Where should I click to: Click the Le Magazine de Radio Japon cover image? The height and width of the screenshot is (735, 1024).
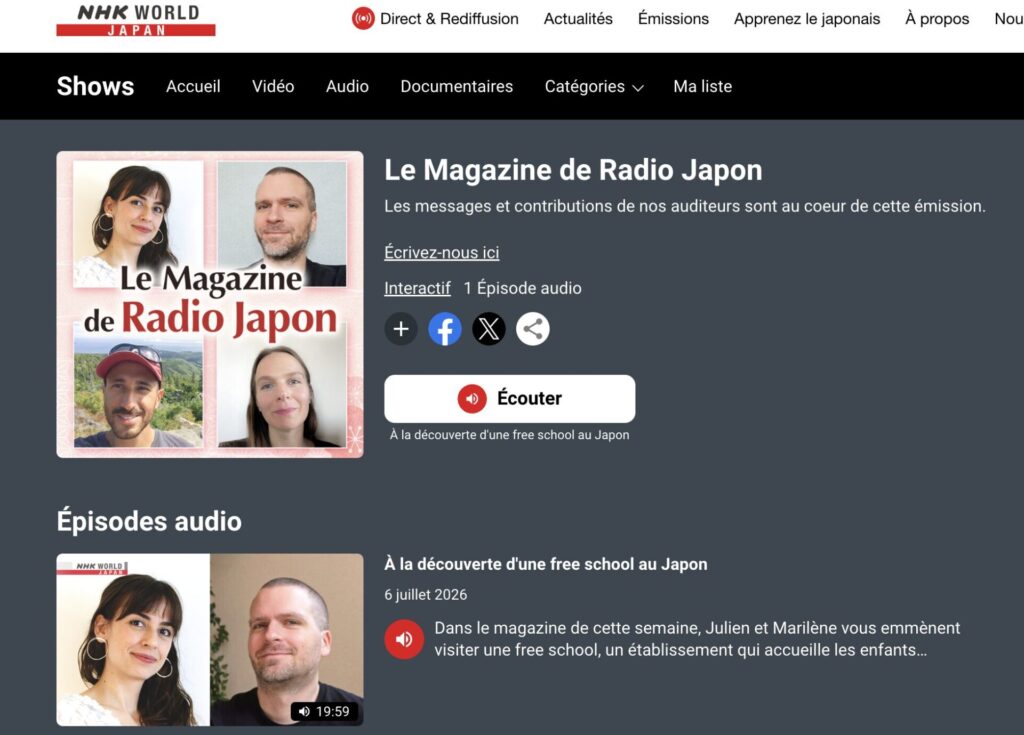[210, 304]
